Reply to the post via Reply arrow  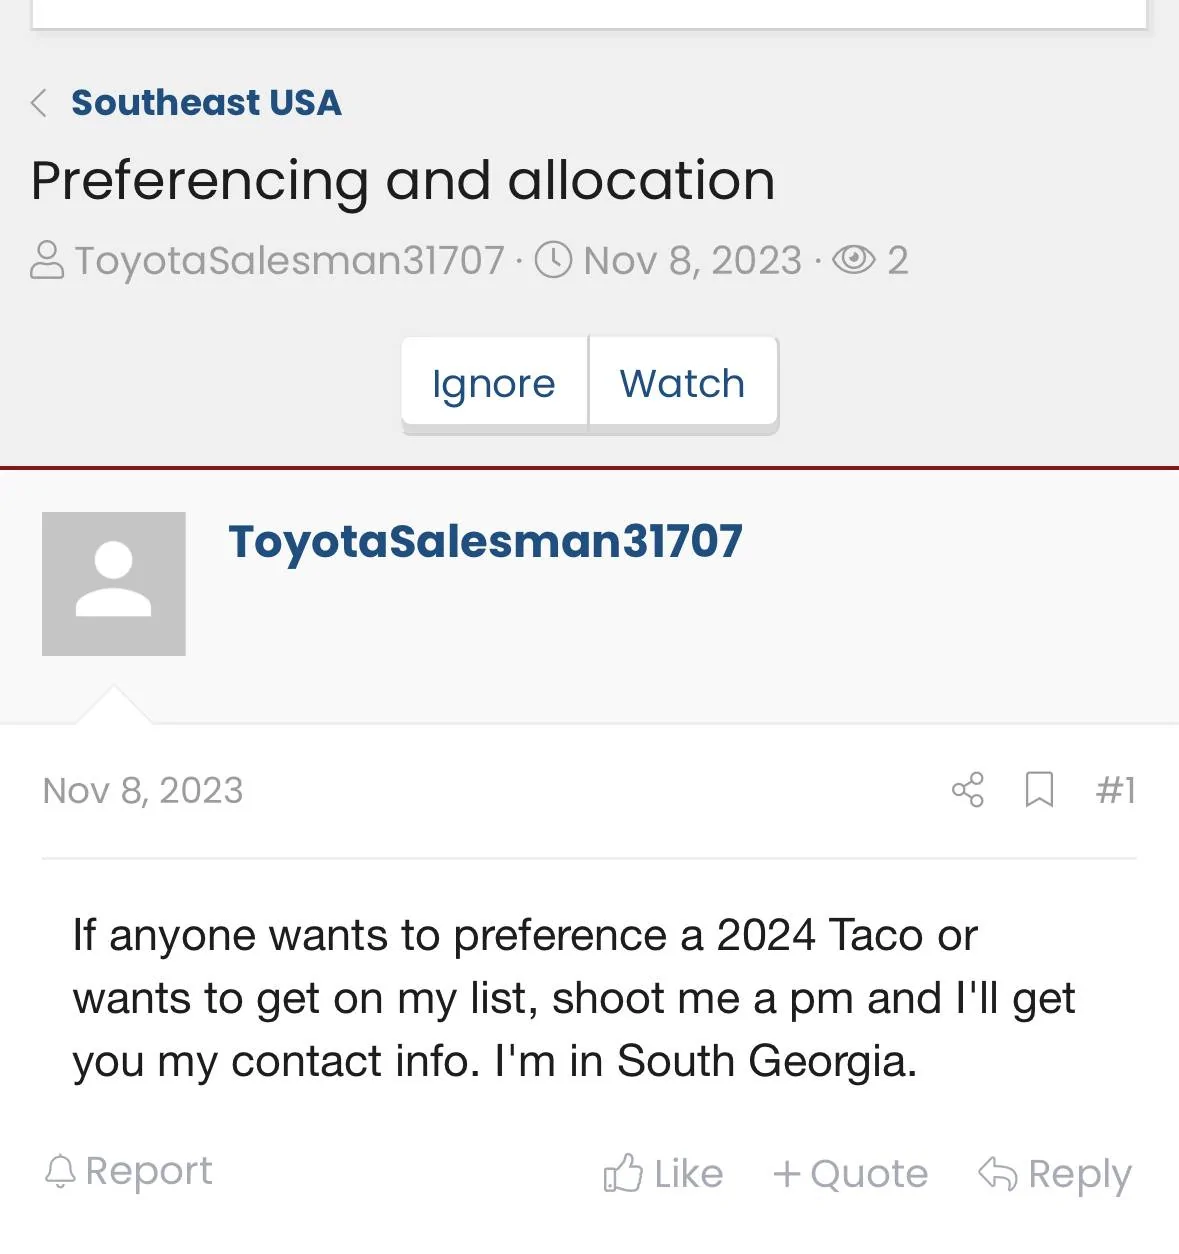tap(1054, 1174)
